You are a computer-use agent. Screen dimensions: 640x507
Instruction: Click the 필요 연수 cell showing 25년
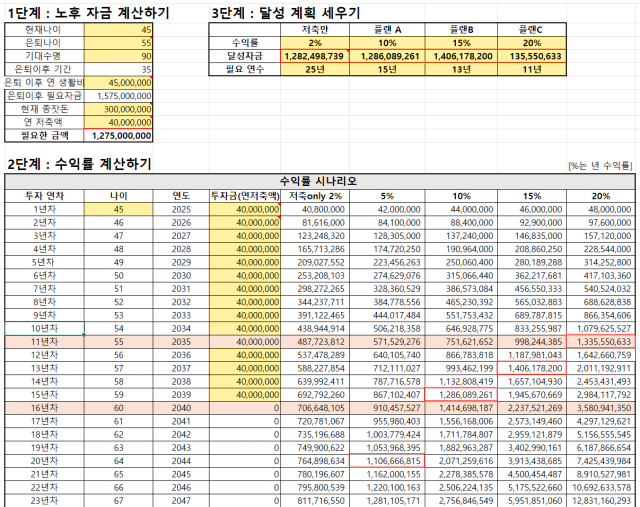tap(315, 69)
